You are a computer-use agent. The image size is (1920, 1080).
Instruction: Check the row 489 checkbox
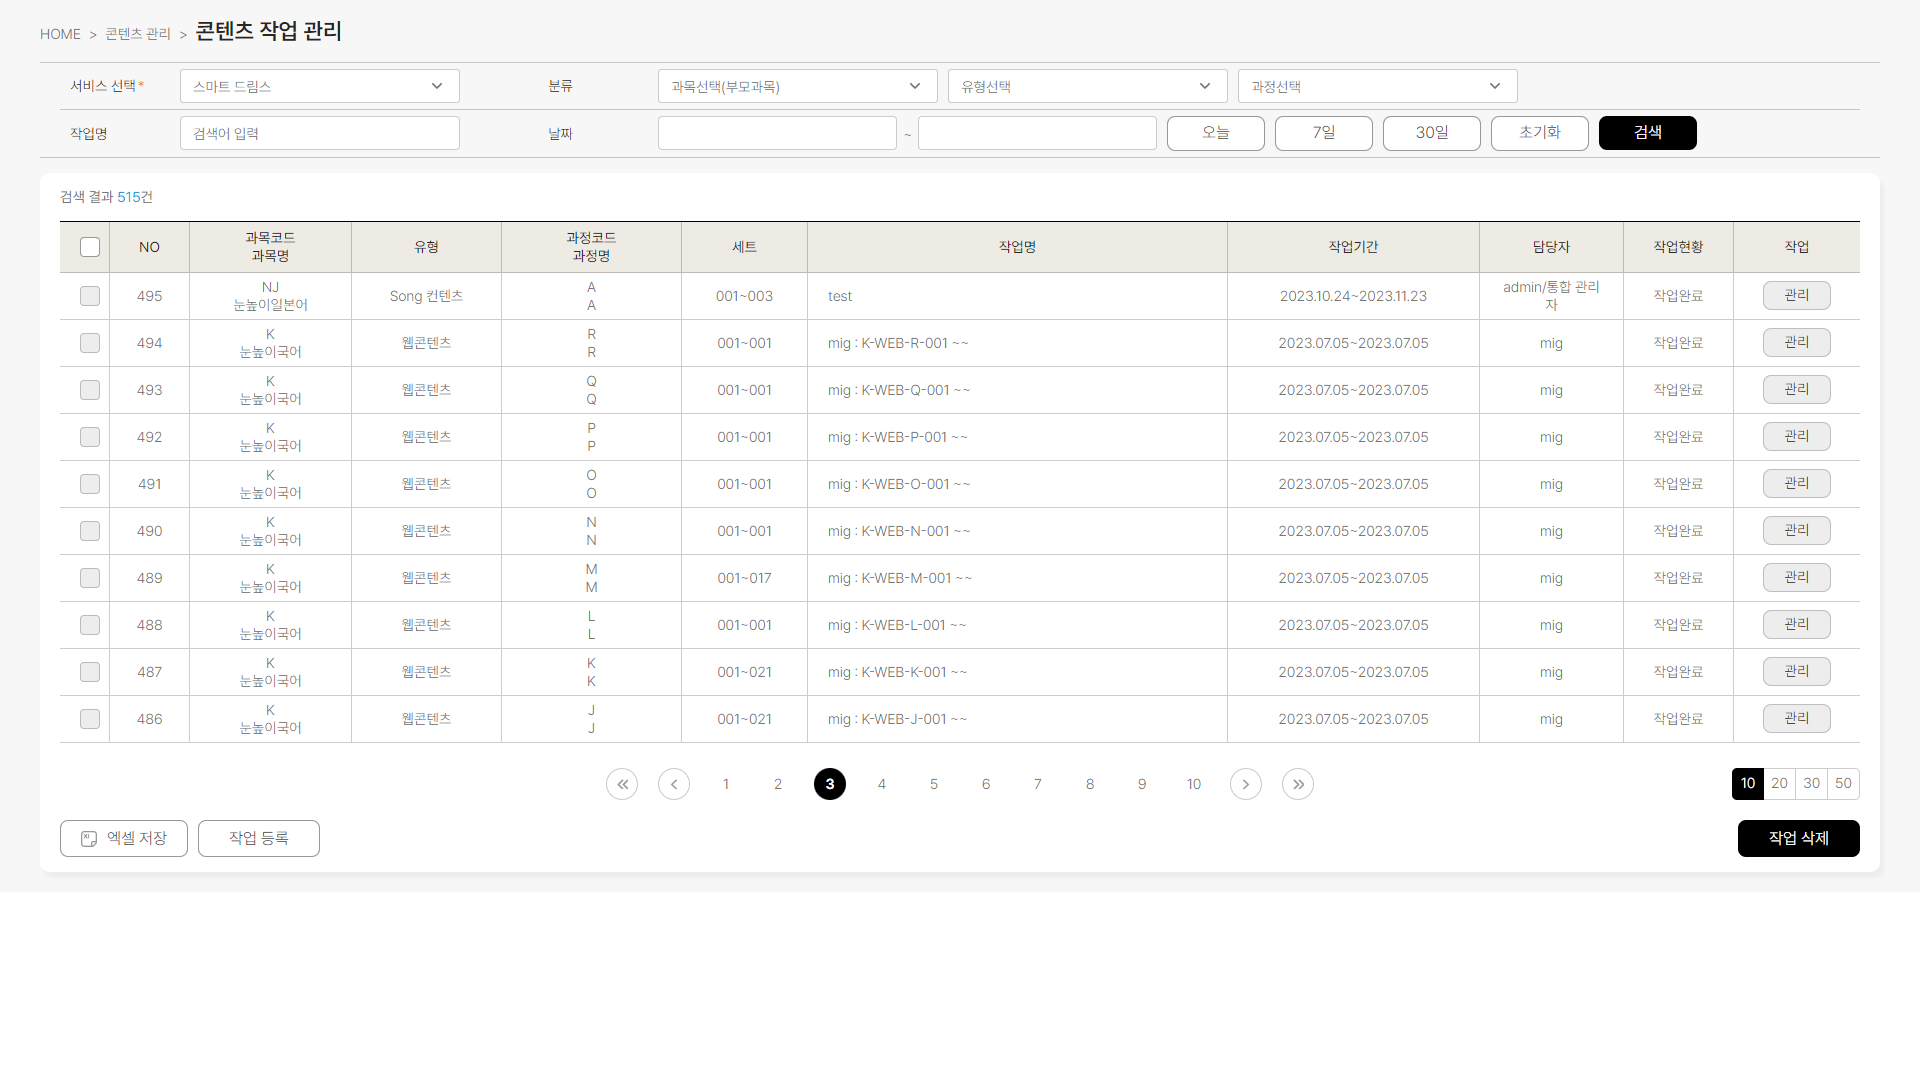click(90, 578)
